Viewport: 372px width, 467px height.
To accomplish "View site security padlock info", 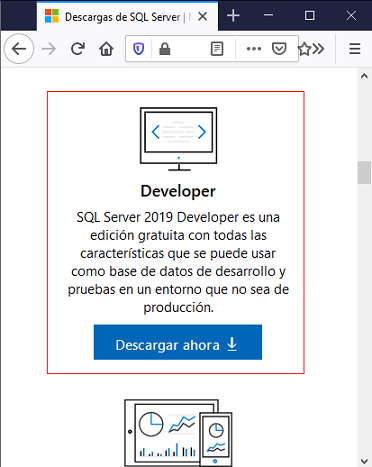I will [165, 49].
